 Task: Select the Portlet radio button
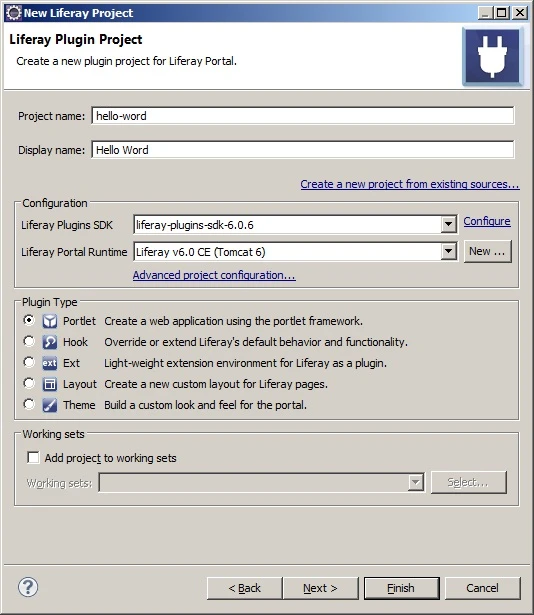coord(29,320)
